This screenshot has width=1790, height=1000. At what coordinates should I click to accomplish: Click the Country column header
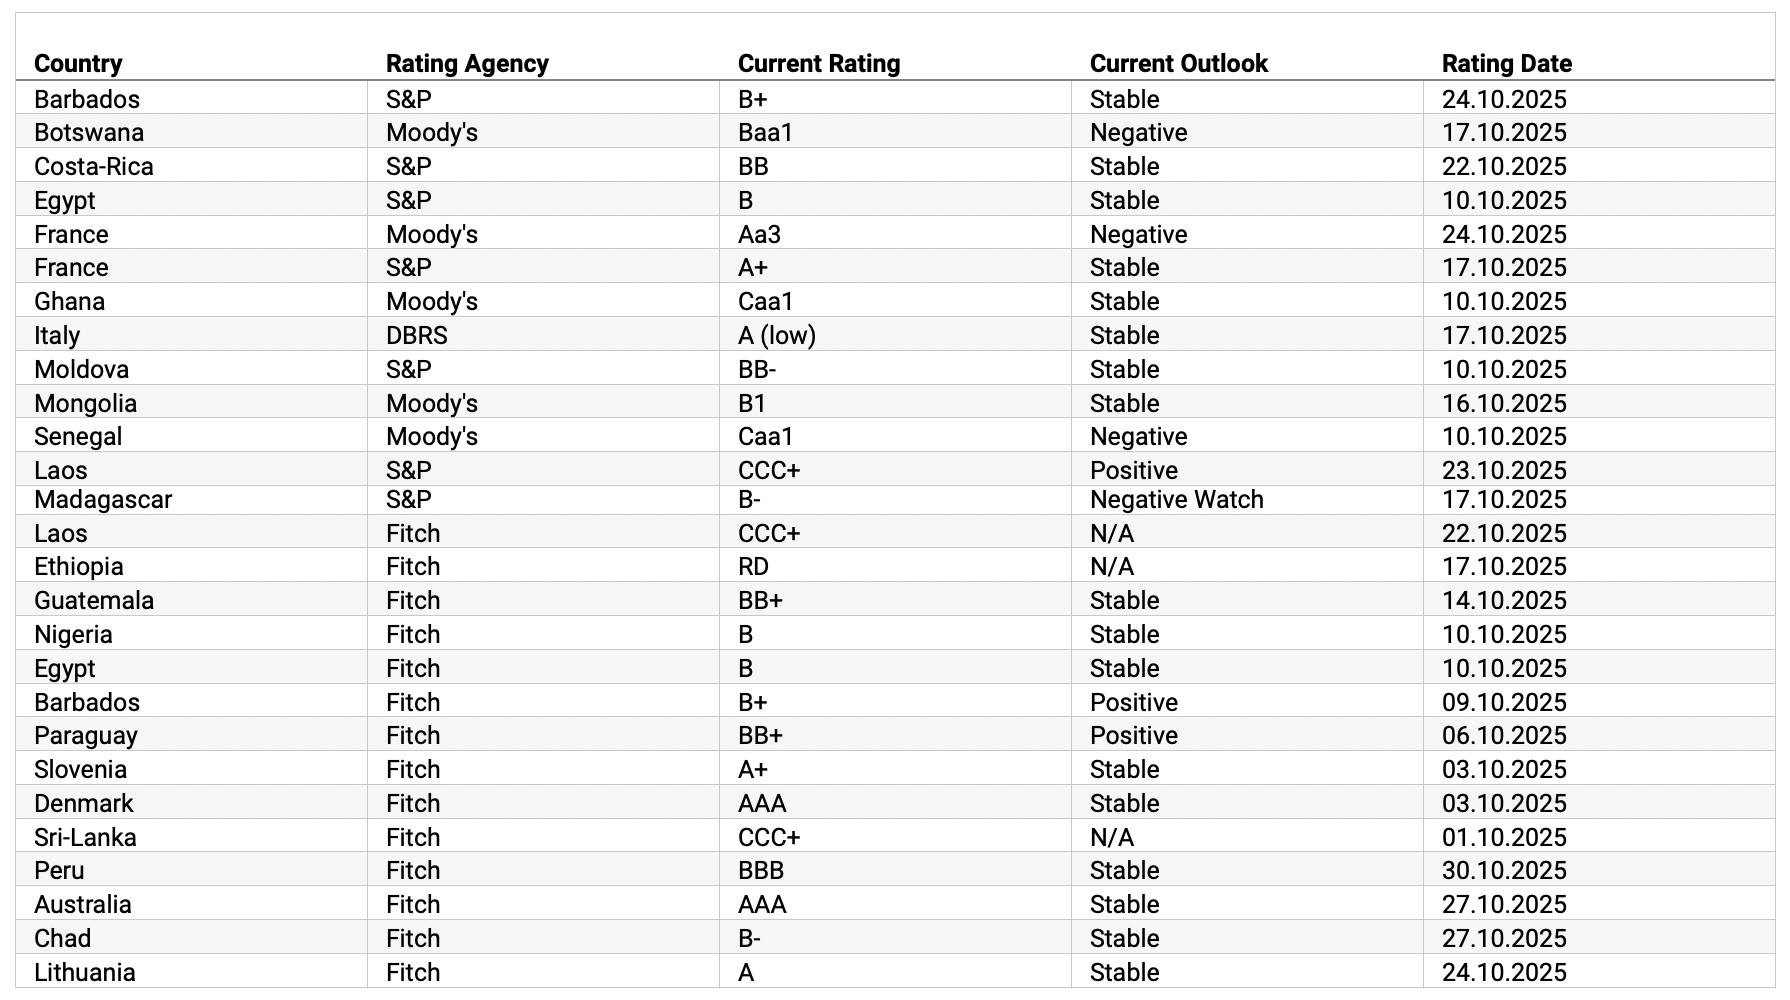pyautogui.click(x=78, y=64)
